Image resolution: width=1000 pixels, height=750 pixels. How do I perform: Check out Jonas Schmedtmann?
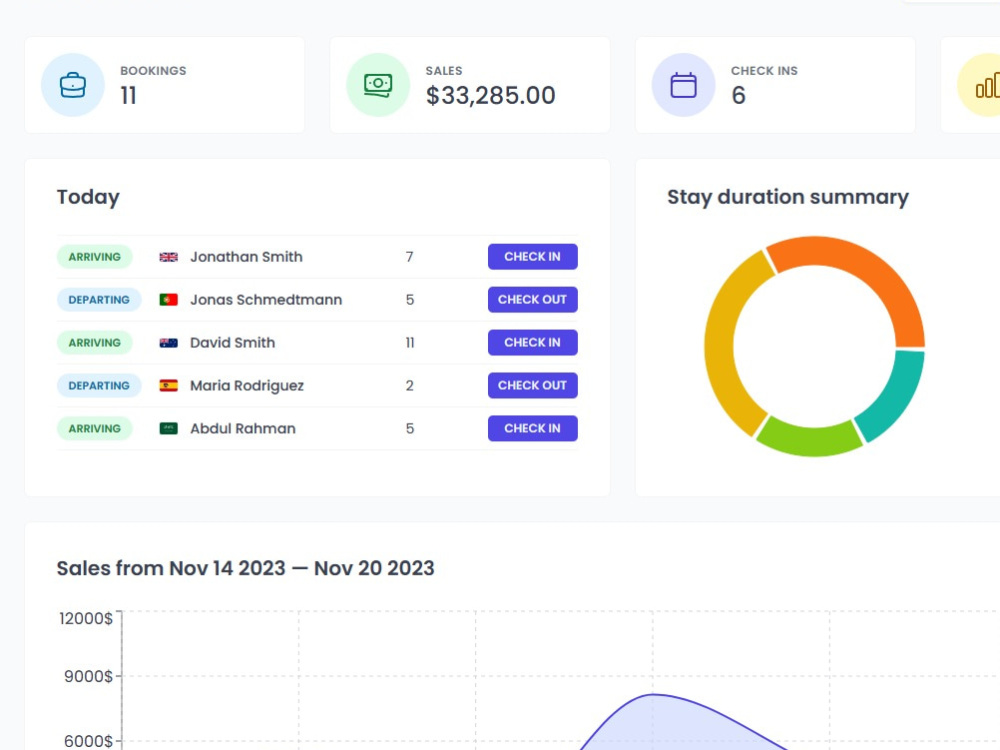[533, 299]
